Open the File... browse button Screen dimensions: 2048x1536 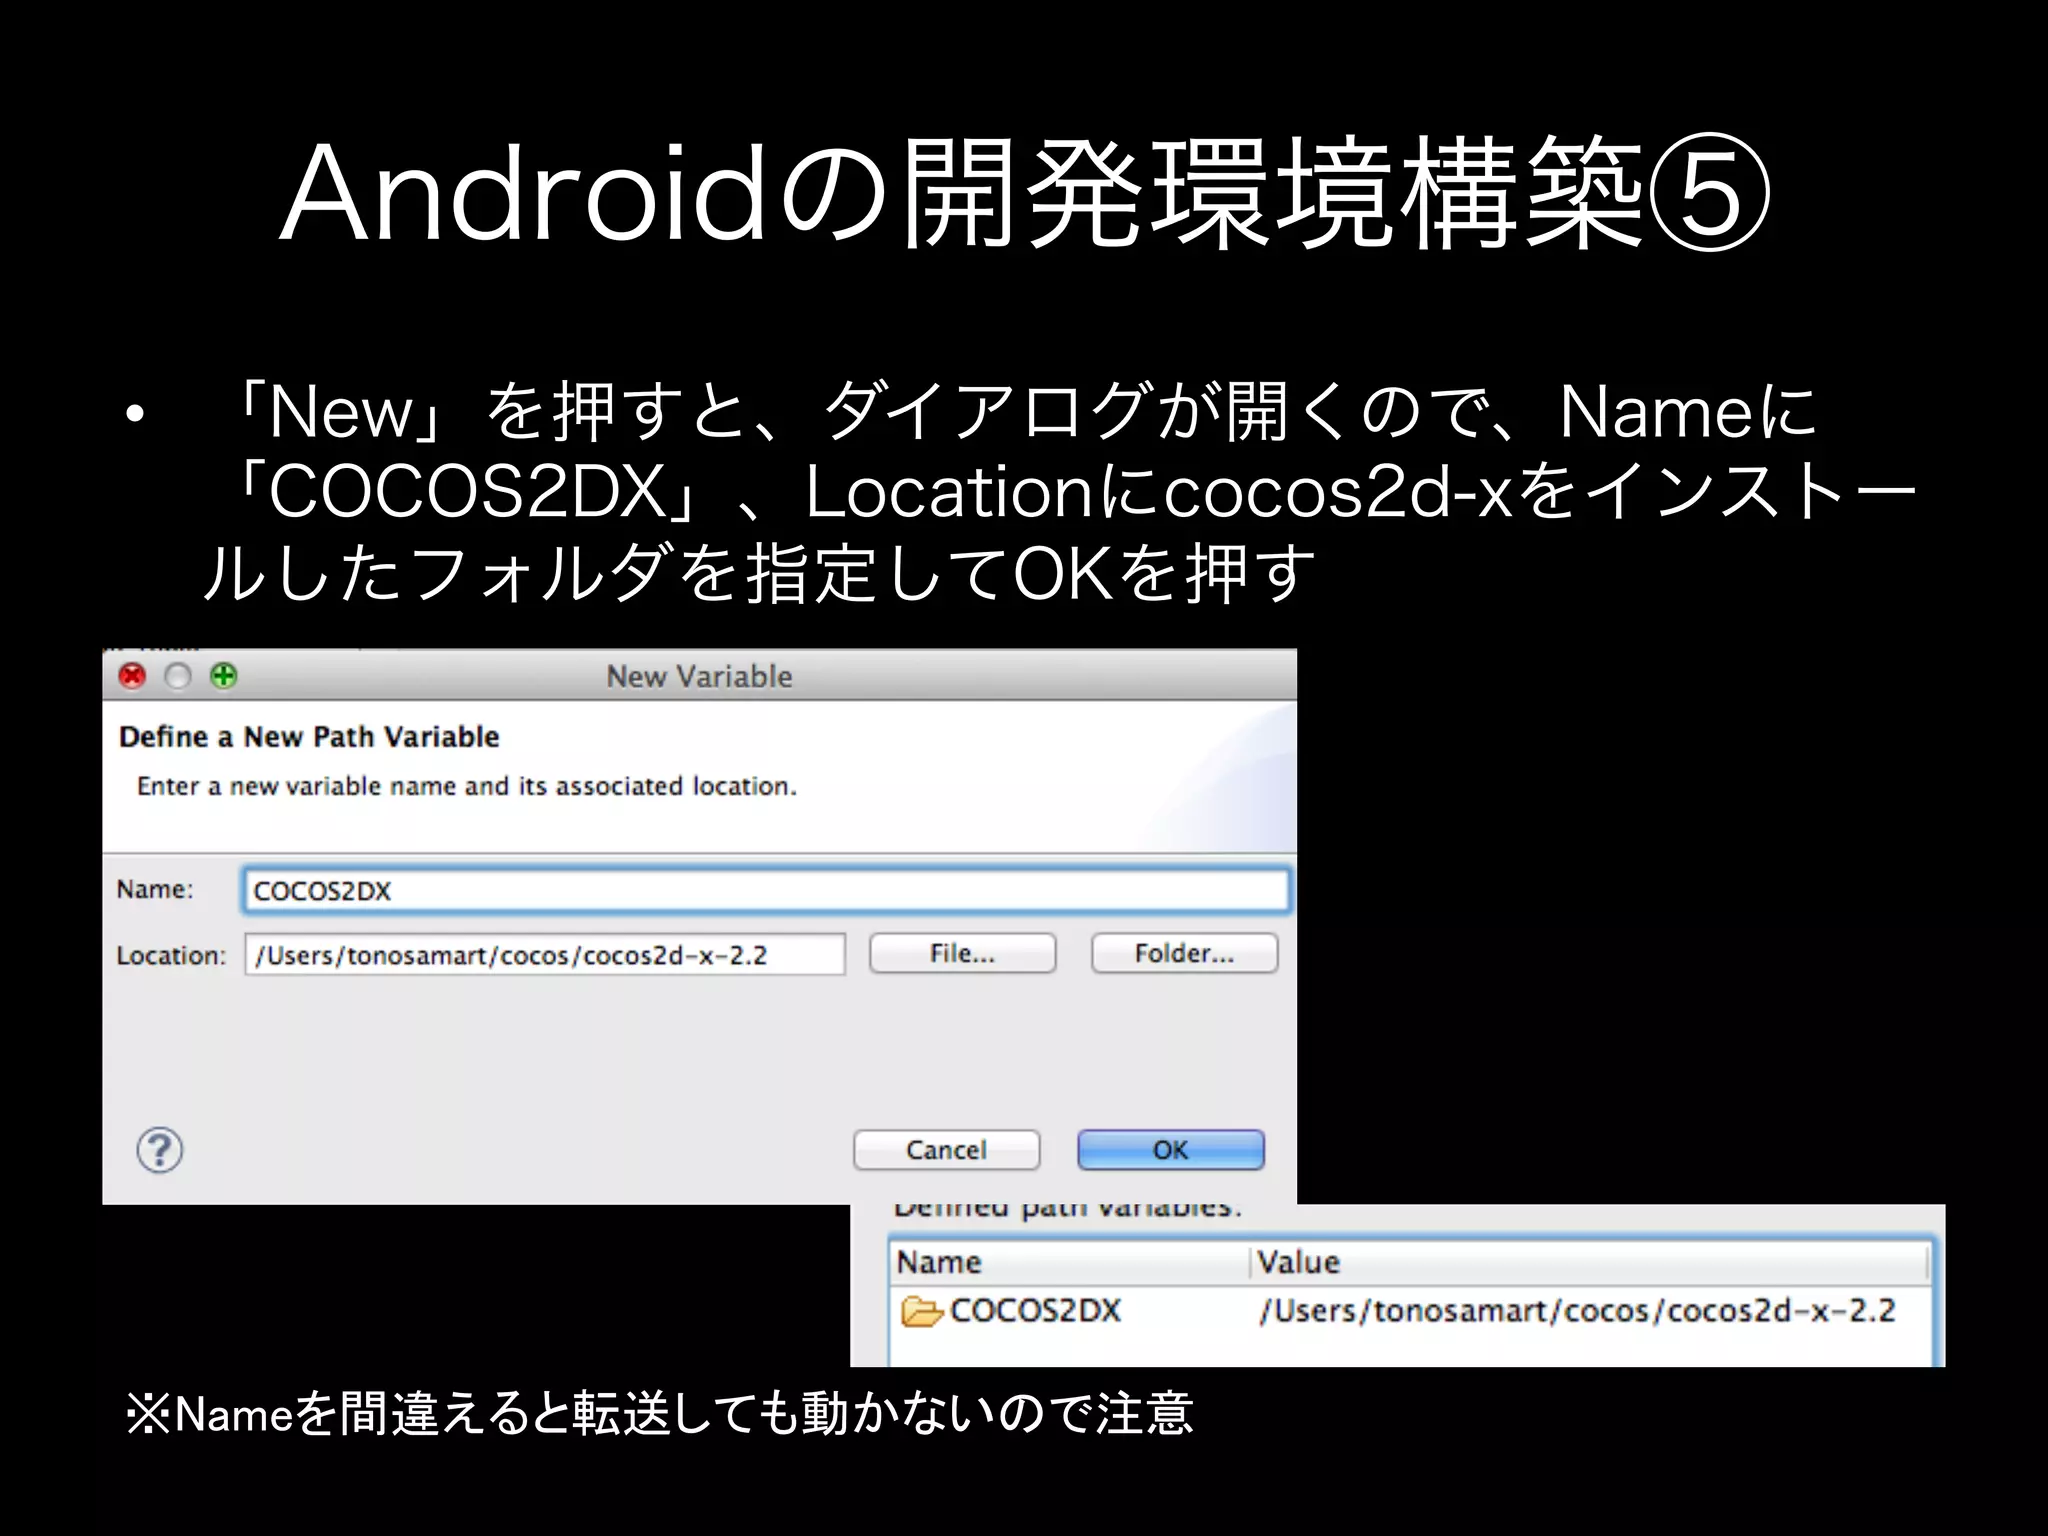coord(962,953)
